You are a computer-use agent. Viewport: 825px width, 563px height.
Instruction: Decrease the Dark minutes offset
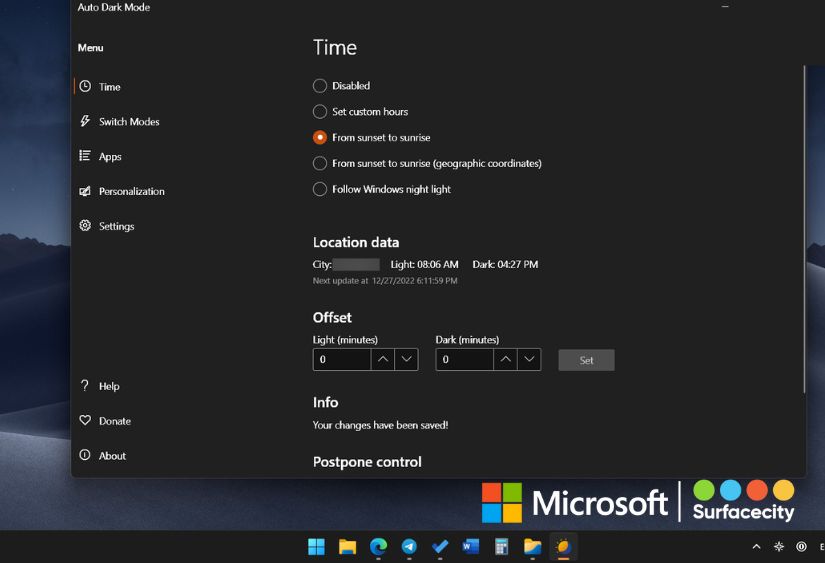tap(529, 360)
